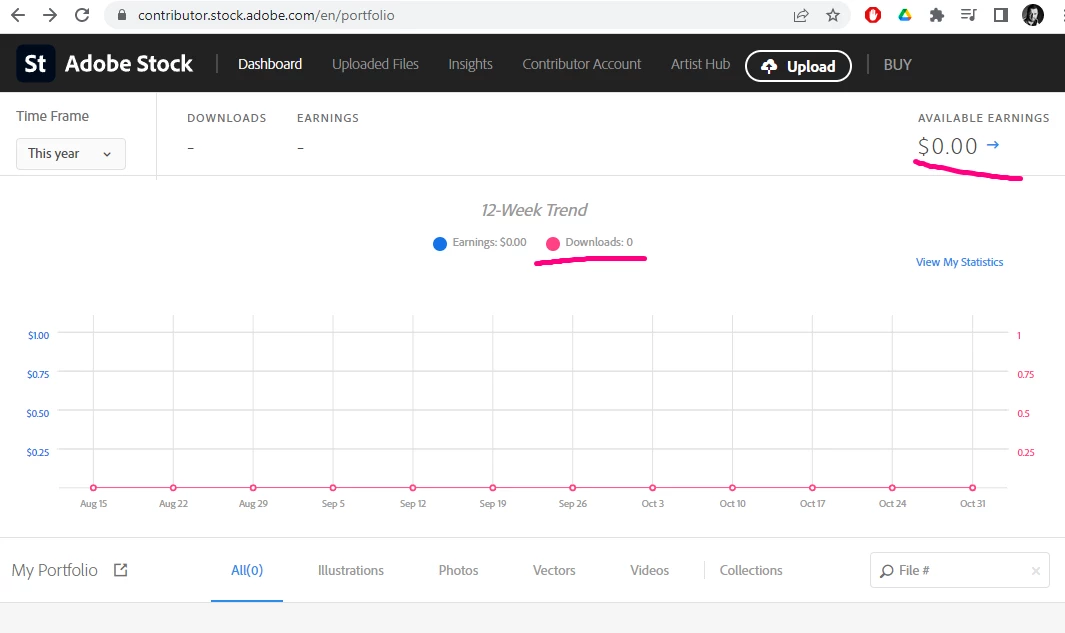Click the Sep 26 chart data point
This screenshot has height=633, width=1065.
573,488
